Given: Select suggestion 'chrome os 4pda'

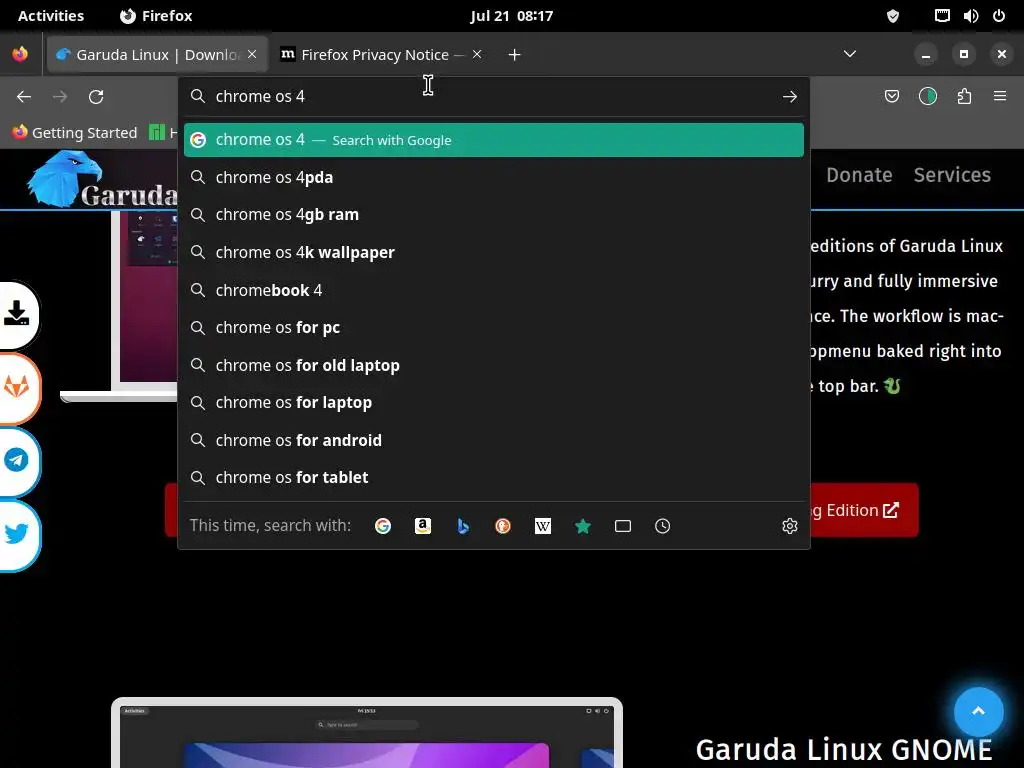Looking at the screenshot, I should click(x=494, y=178).
